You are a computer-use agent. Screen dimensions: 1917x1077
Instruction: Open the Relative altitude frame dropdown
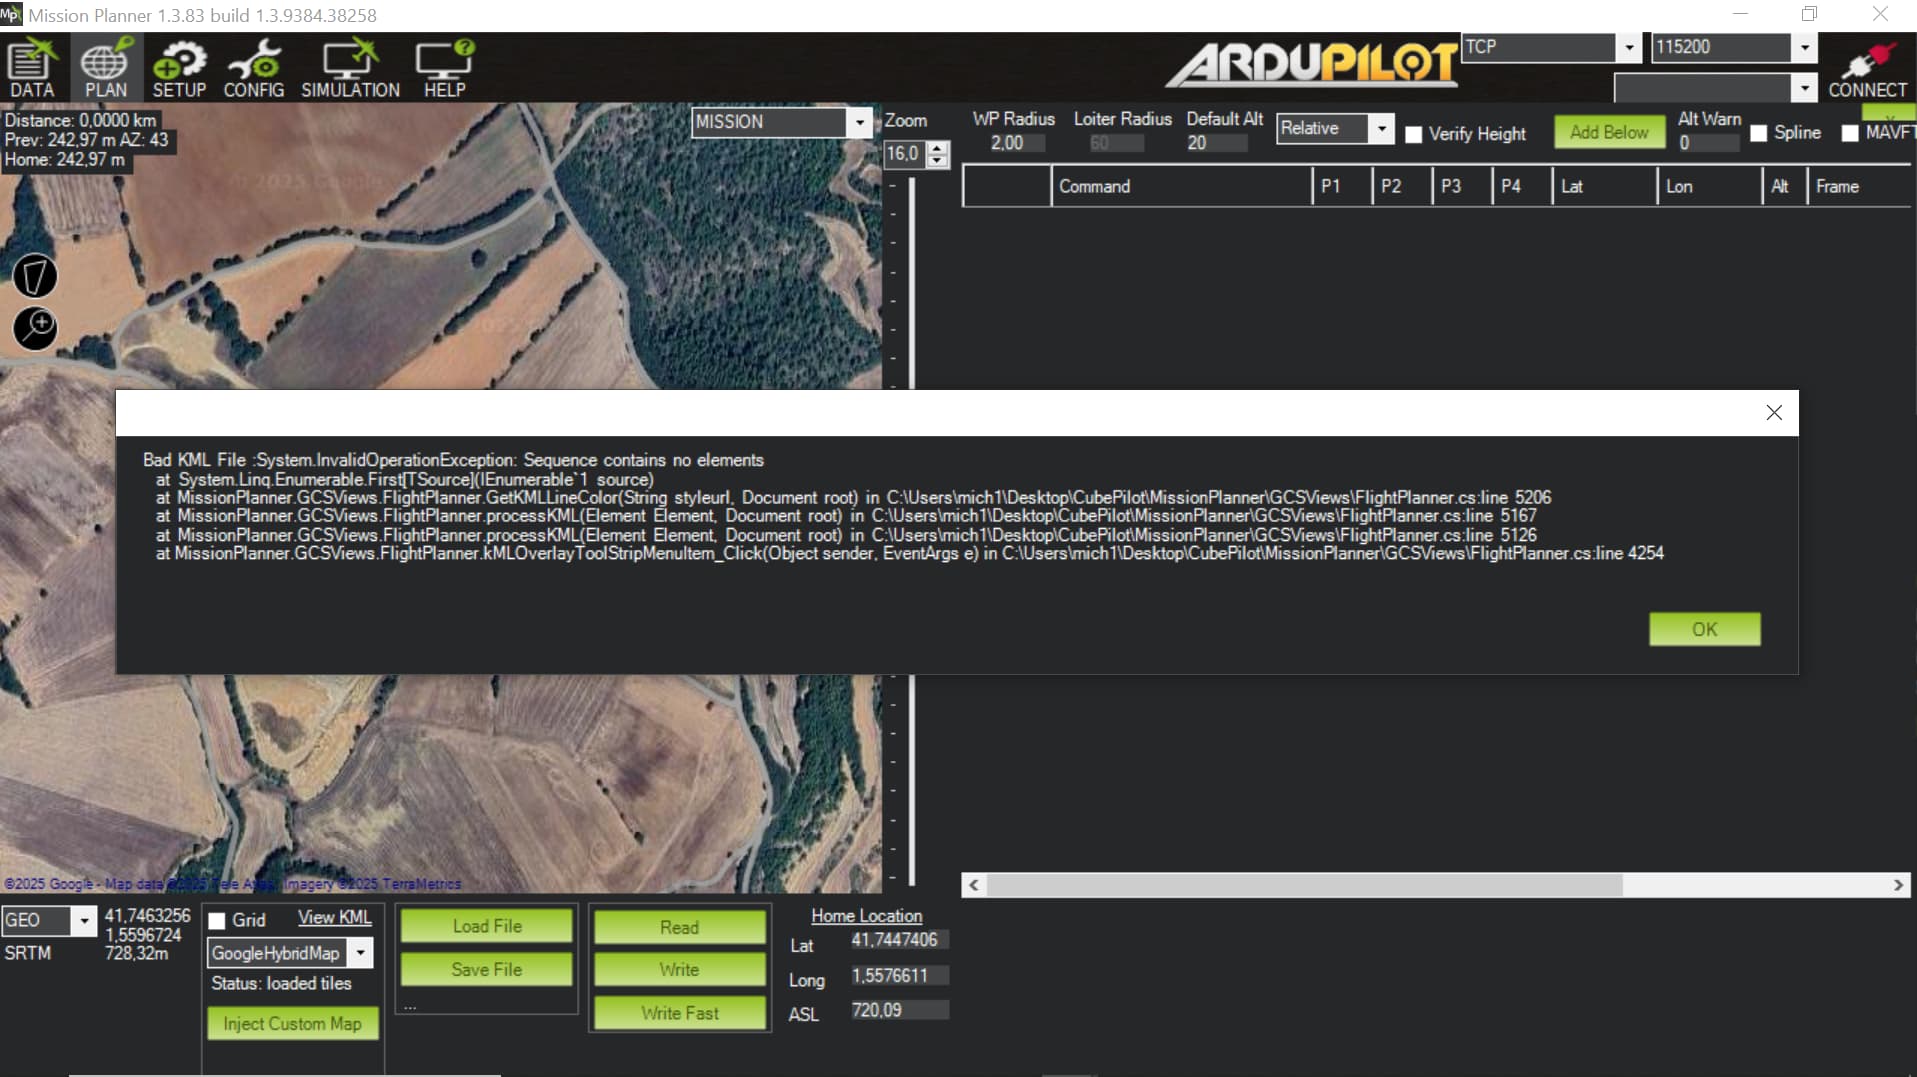point(1381,128)
